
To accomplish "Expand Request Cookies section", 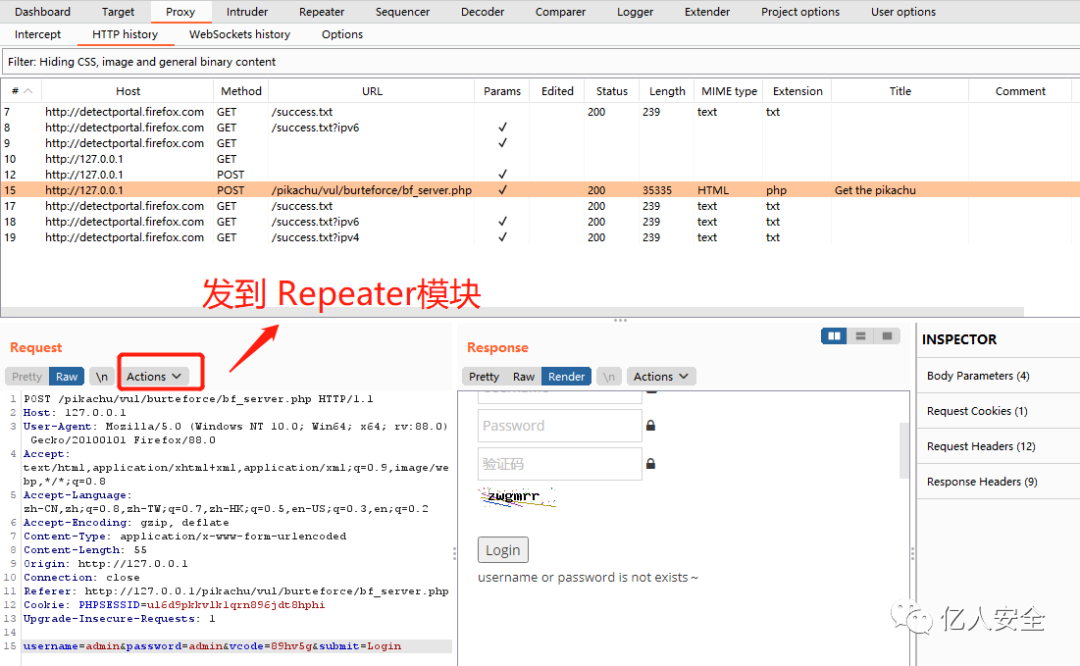I will coord(977,411).
